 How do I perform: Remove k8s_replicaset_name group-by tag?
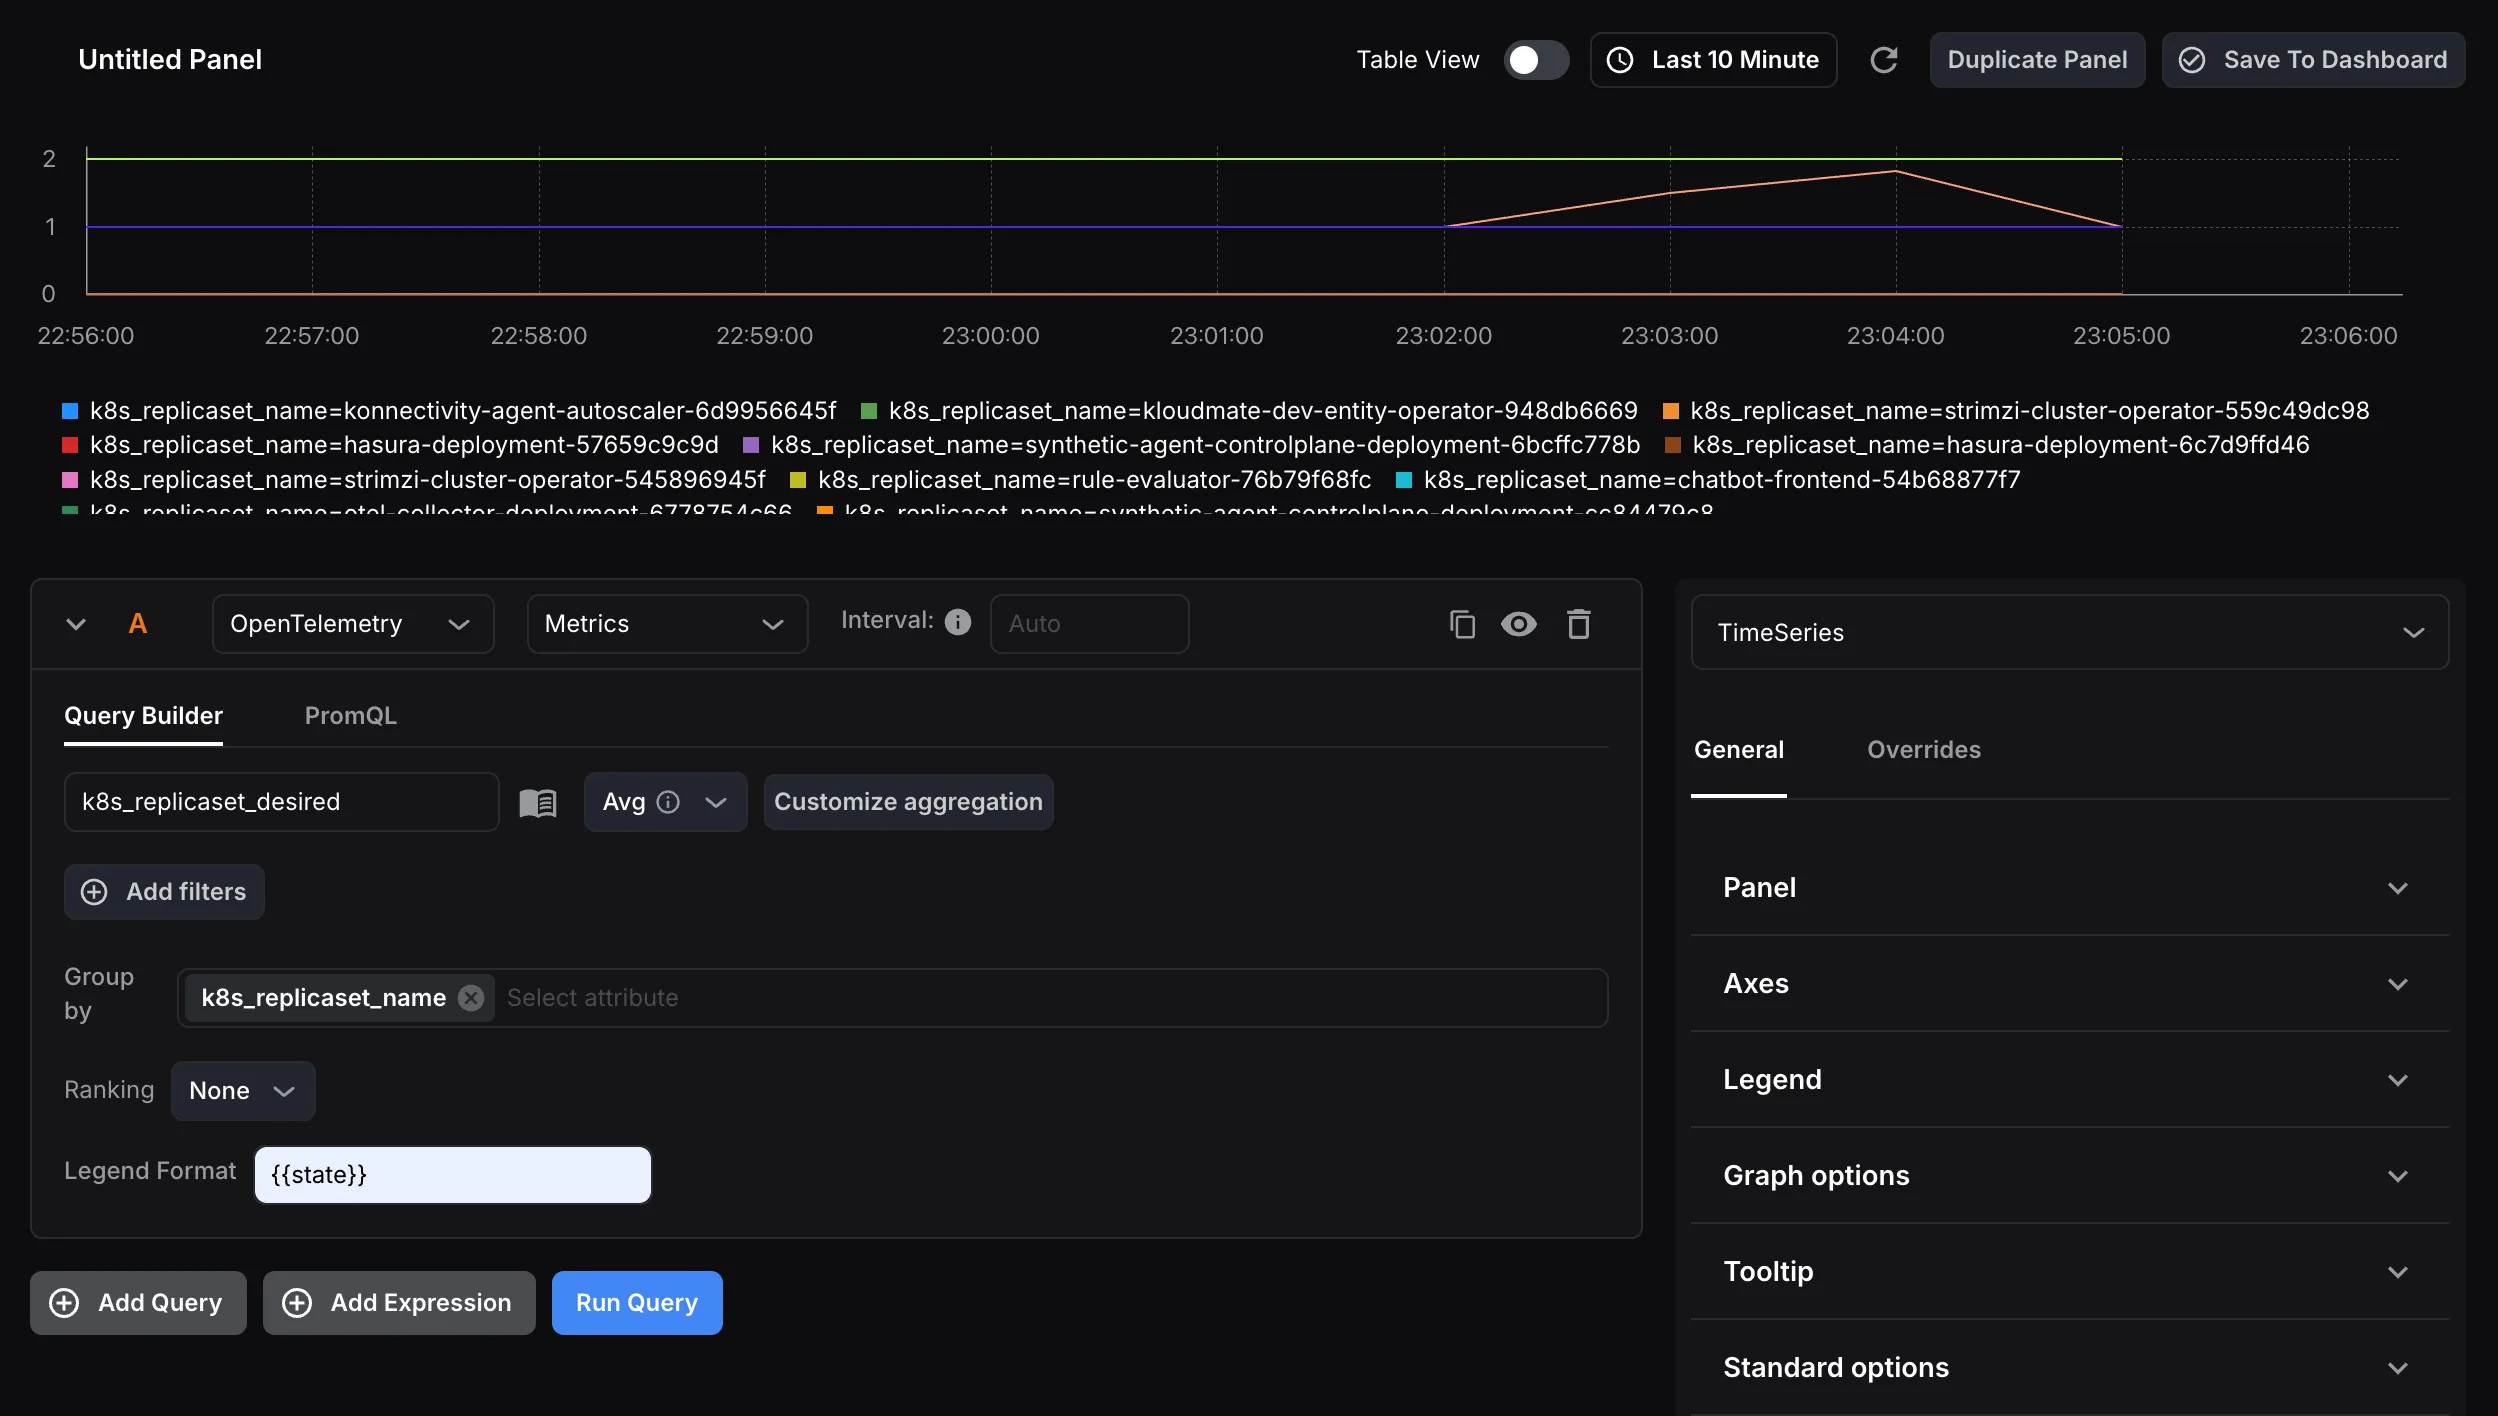coord(471,997)
